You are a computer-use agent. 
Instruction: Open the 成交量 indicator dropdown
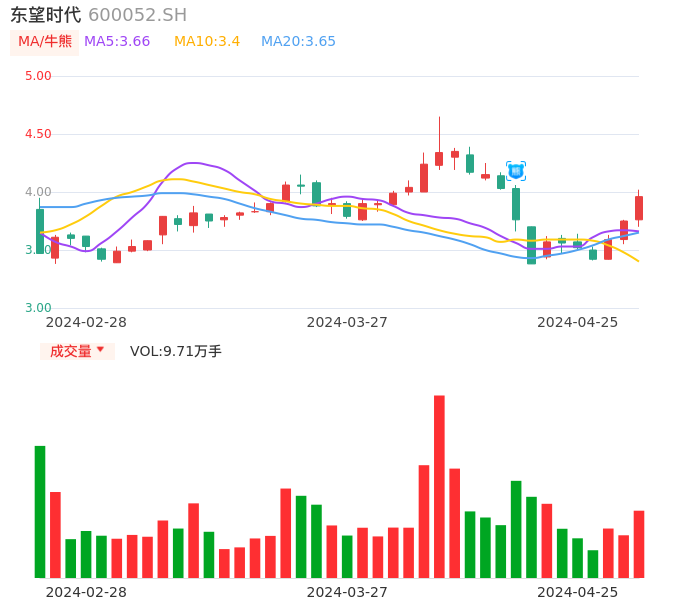[x=77, y=351]
